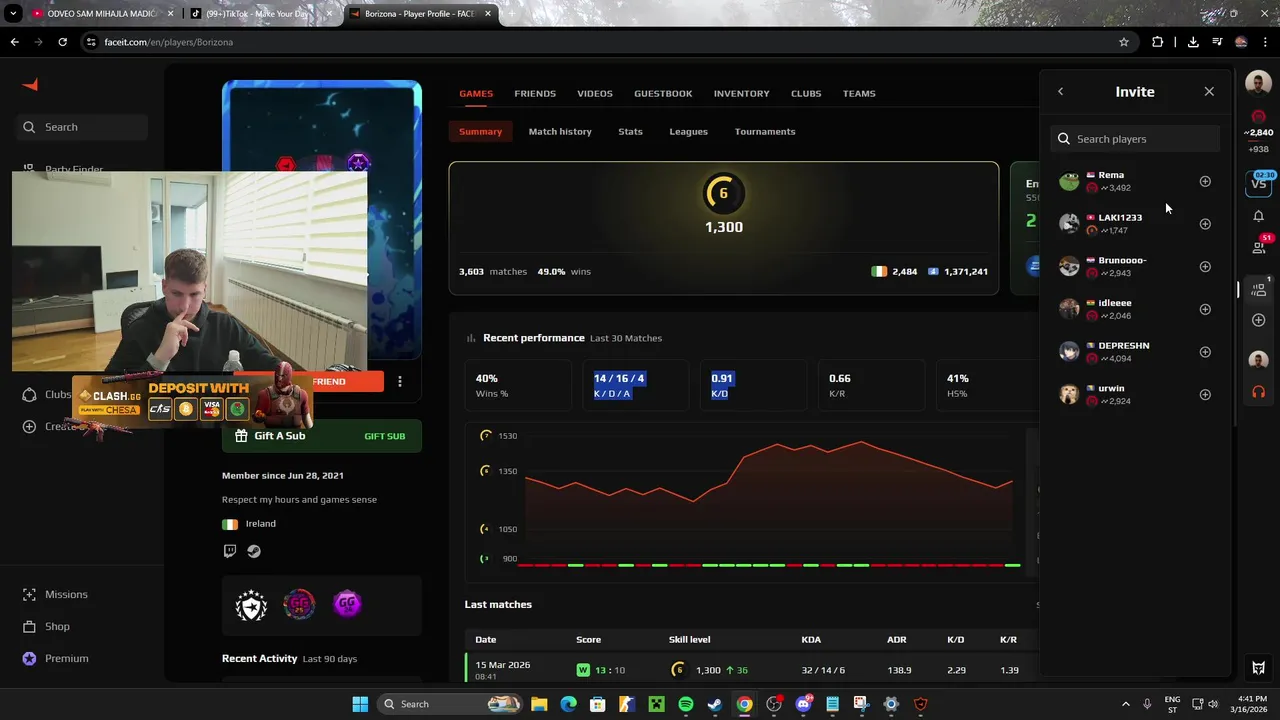The height and width of the screenshot is (720, 1280).
Task: Click the add party member plus icon
Action: [x=1259, y=320]
